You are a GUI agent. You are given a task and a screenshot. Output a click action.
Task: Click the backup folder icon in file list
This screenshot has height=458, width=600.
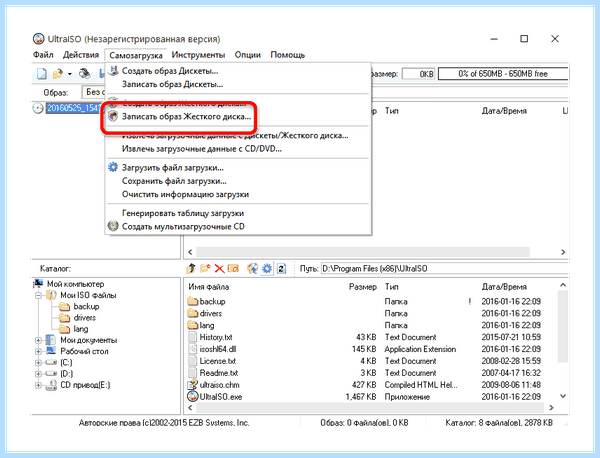click(192, 302)
